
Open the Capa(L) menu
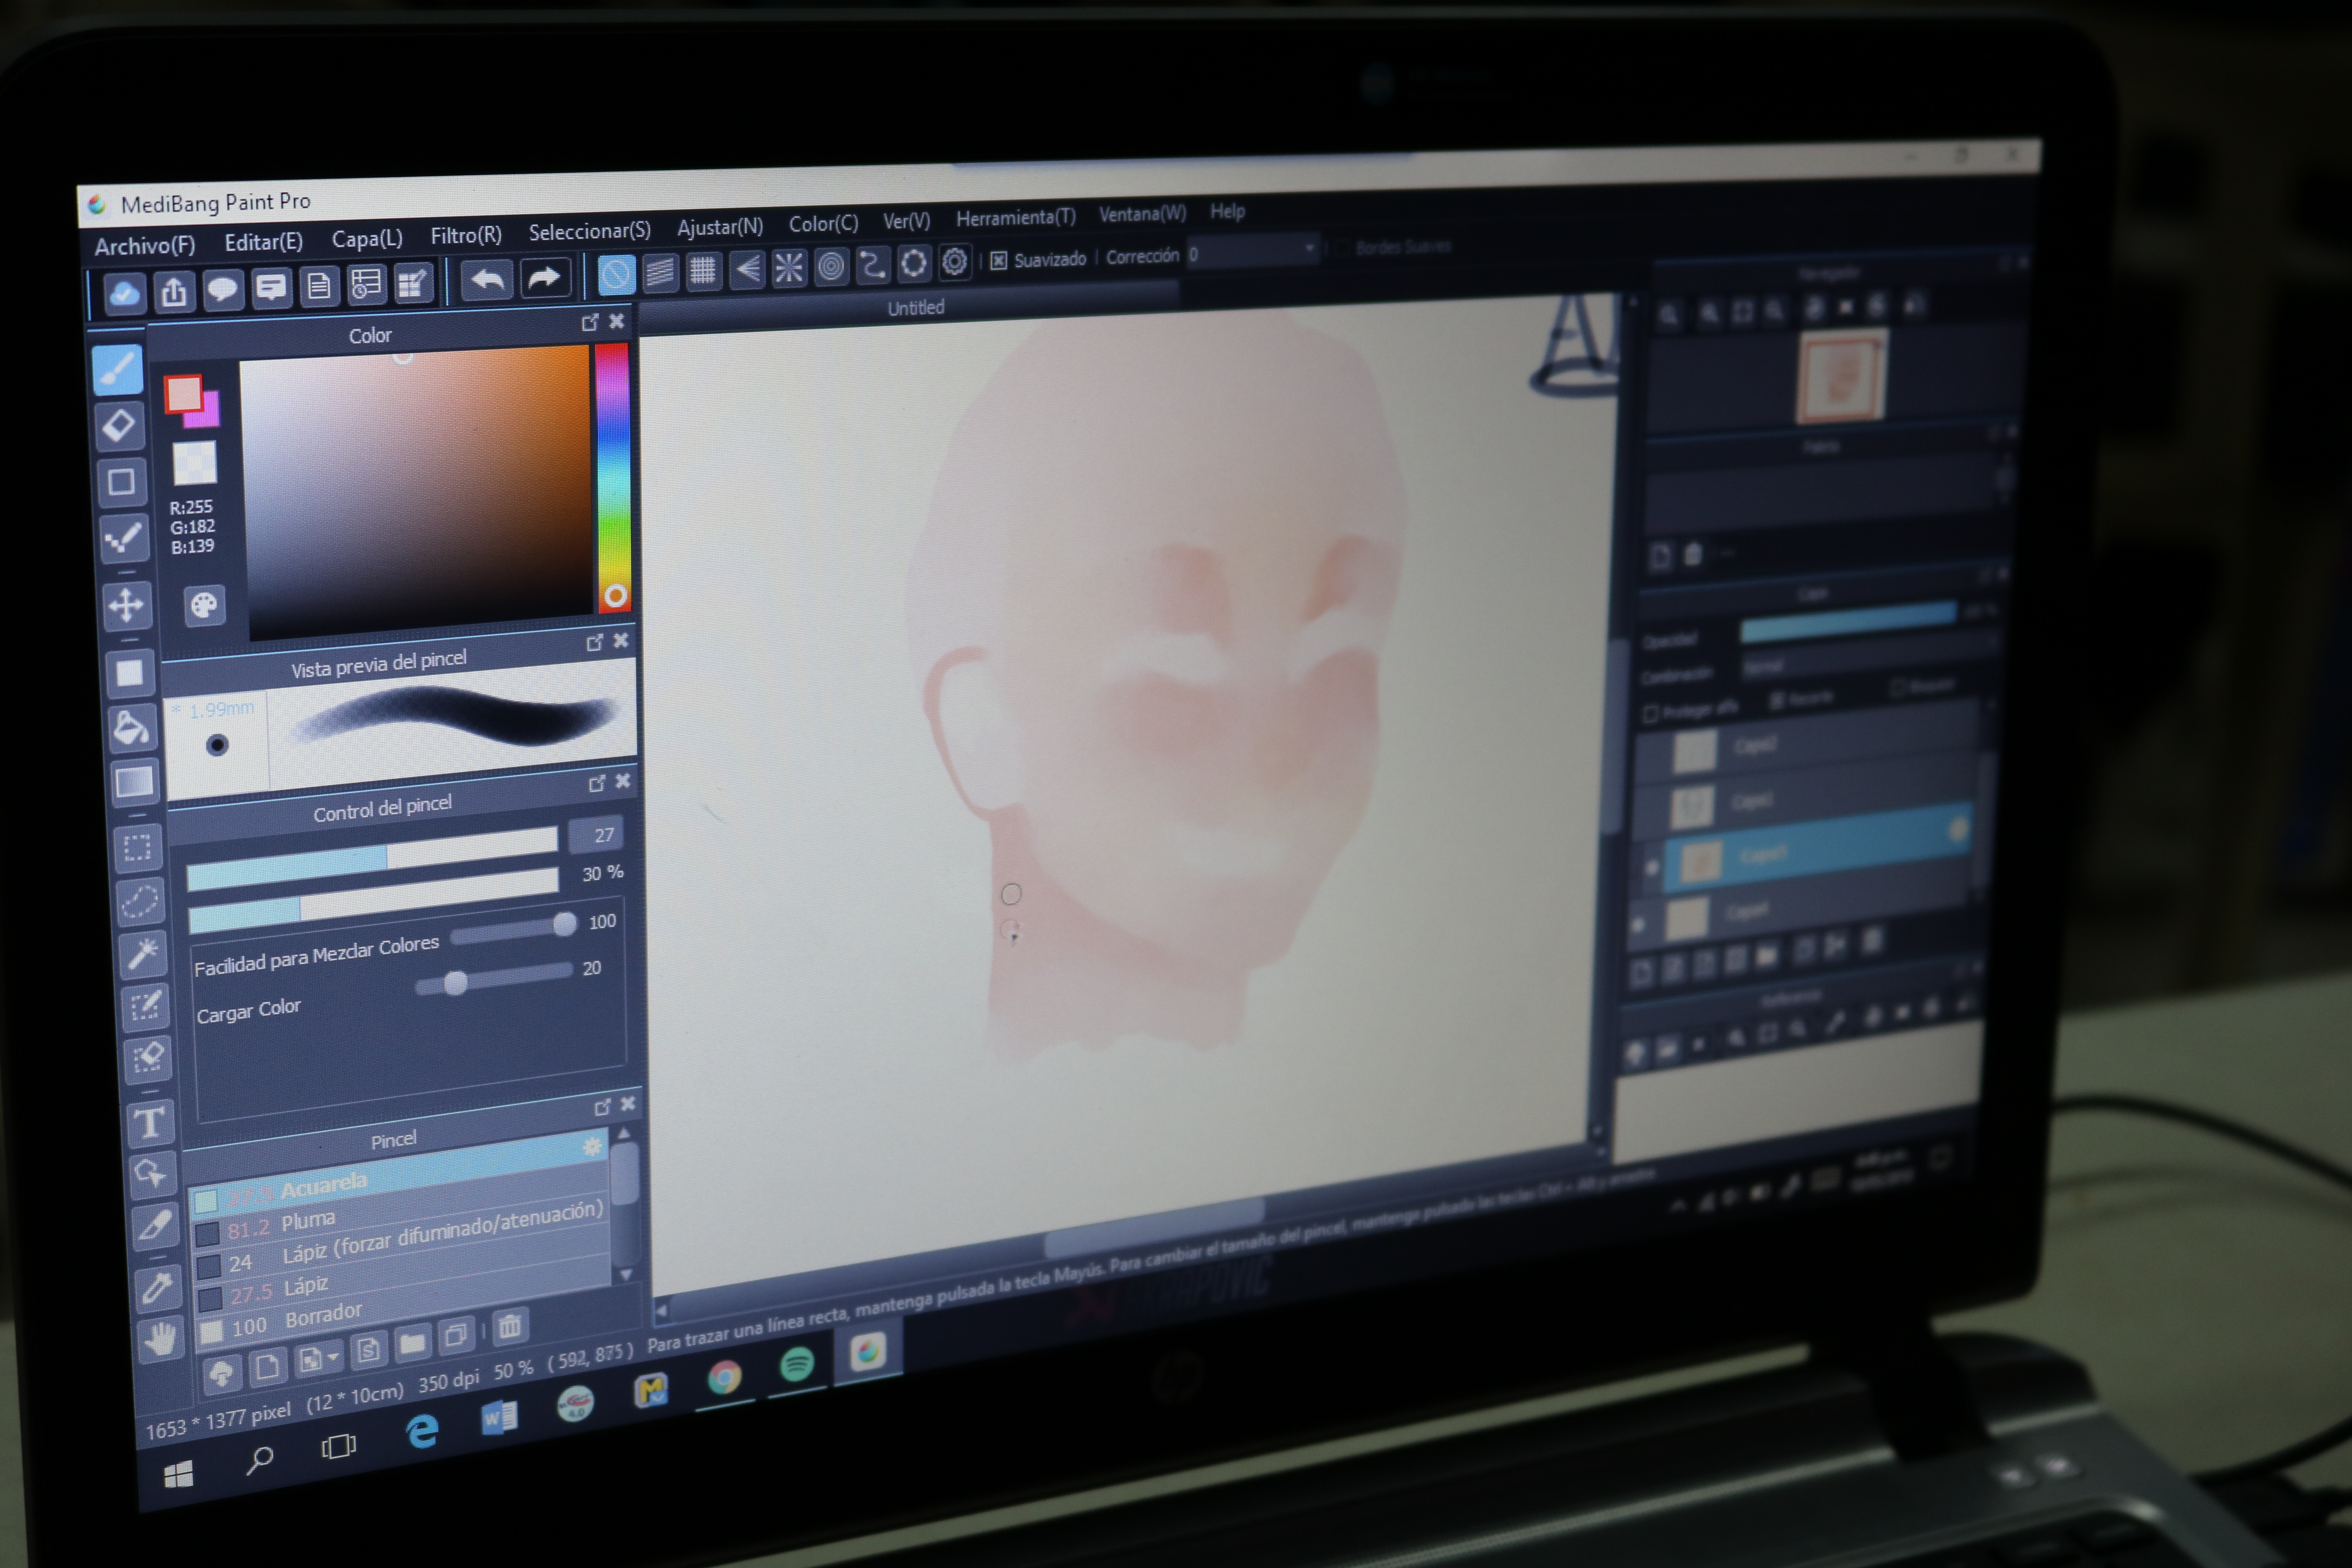(367, 239)
